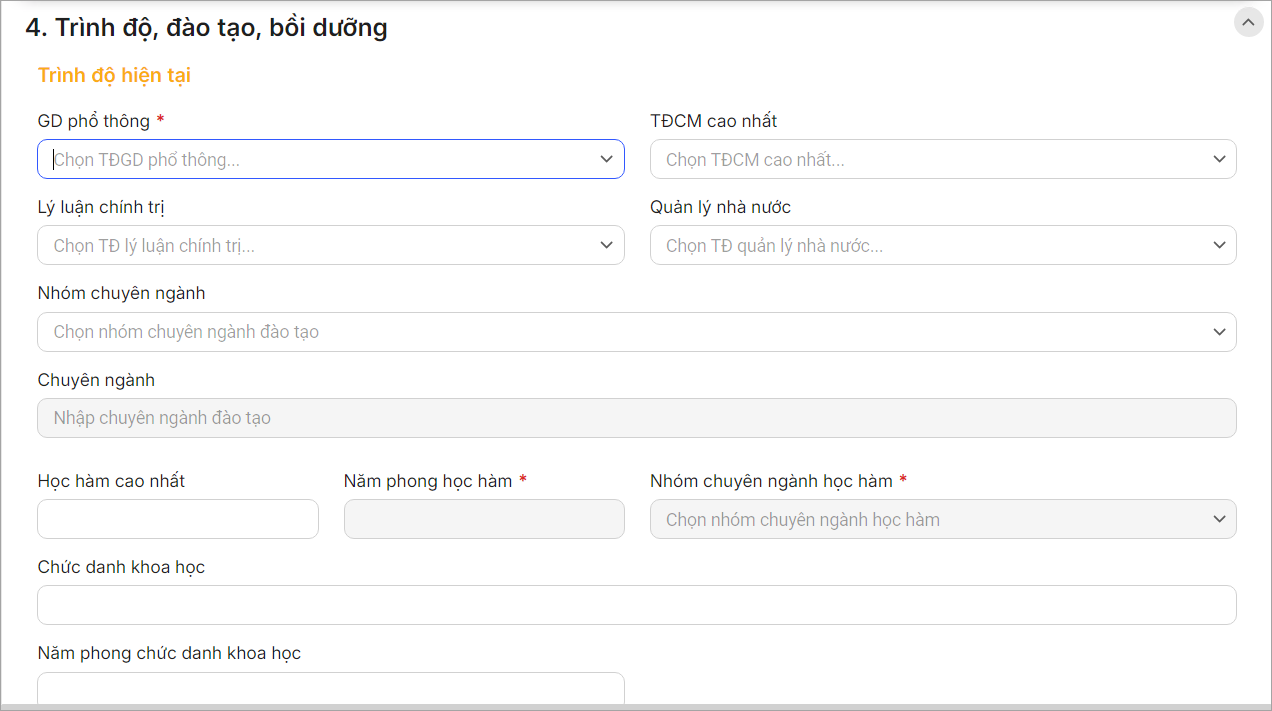The width and height of the screenshot is (1272, 711).
Task: Click the arrow in Lý luận chính trị dropdown
Action: click(606, 245)
